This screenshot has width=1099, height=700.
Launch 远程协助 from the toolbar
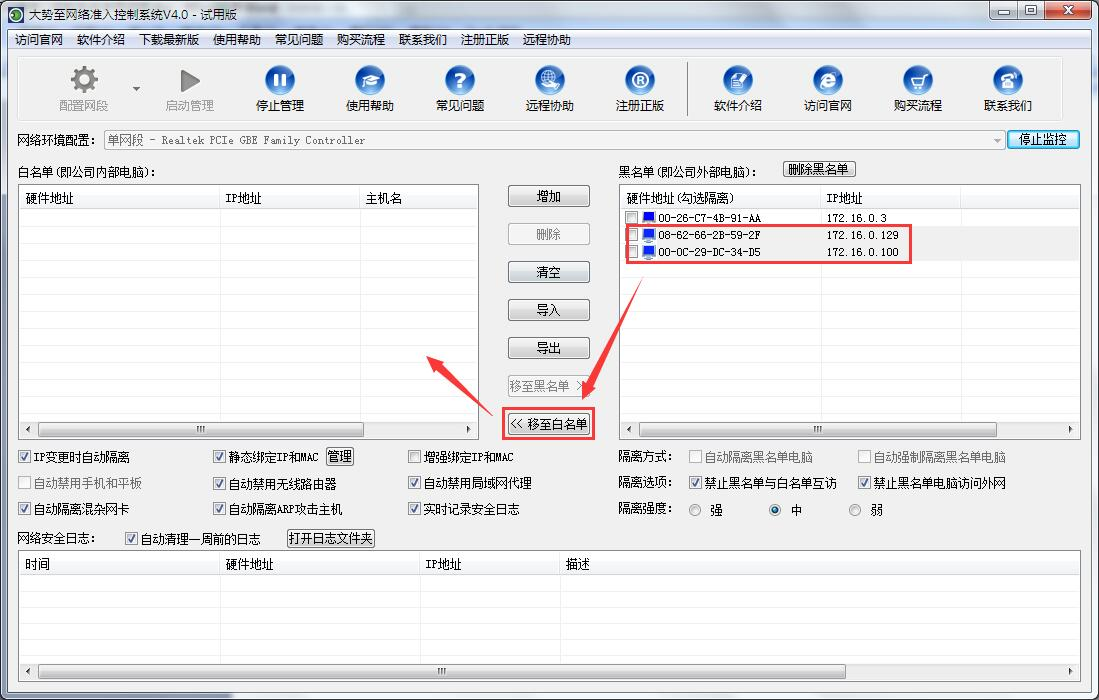click(549, 81)
